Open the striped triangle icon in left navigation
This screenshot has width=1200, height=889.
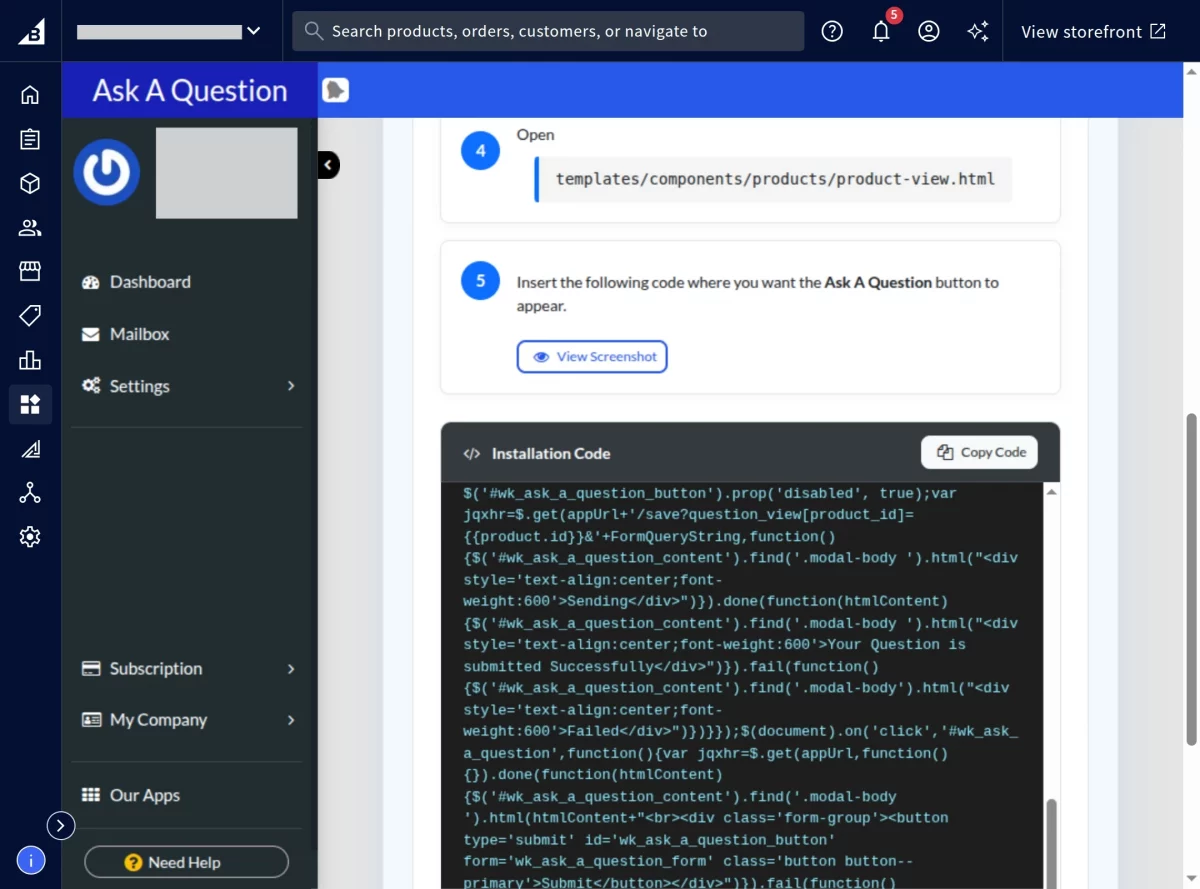tap(30, 449)
